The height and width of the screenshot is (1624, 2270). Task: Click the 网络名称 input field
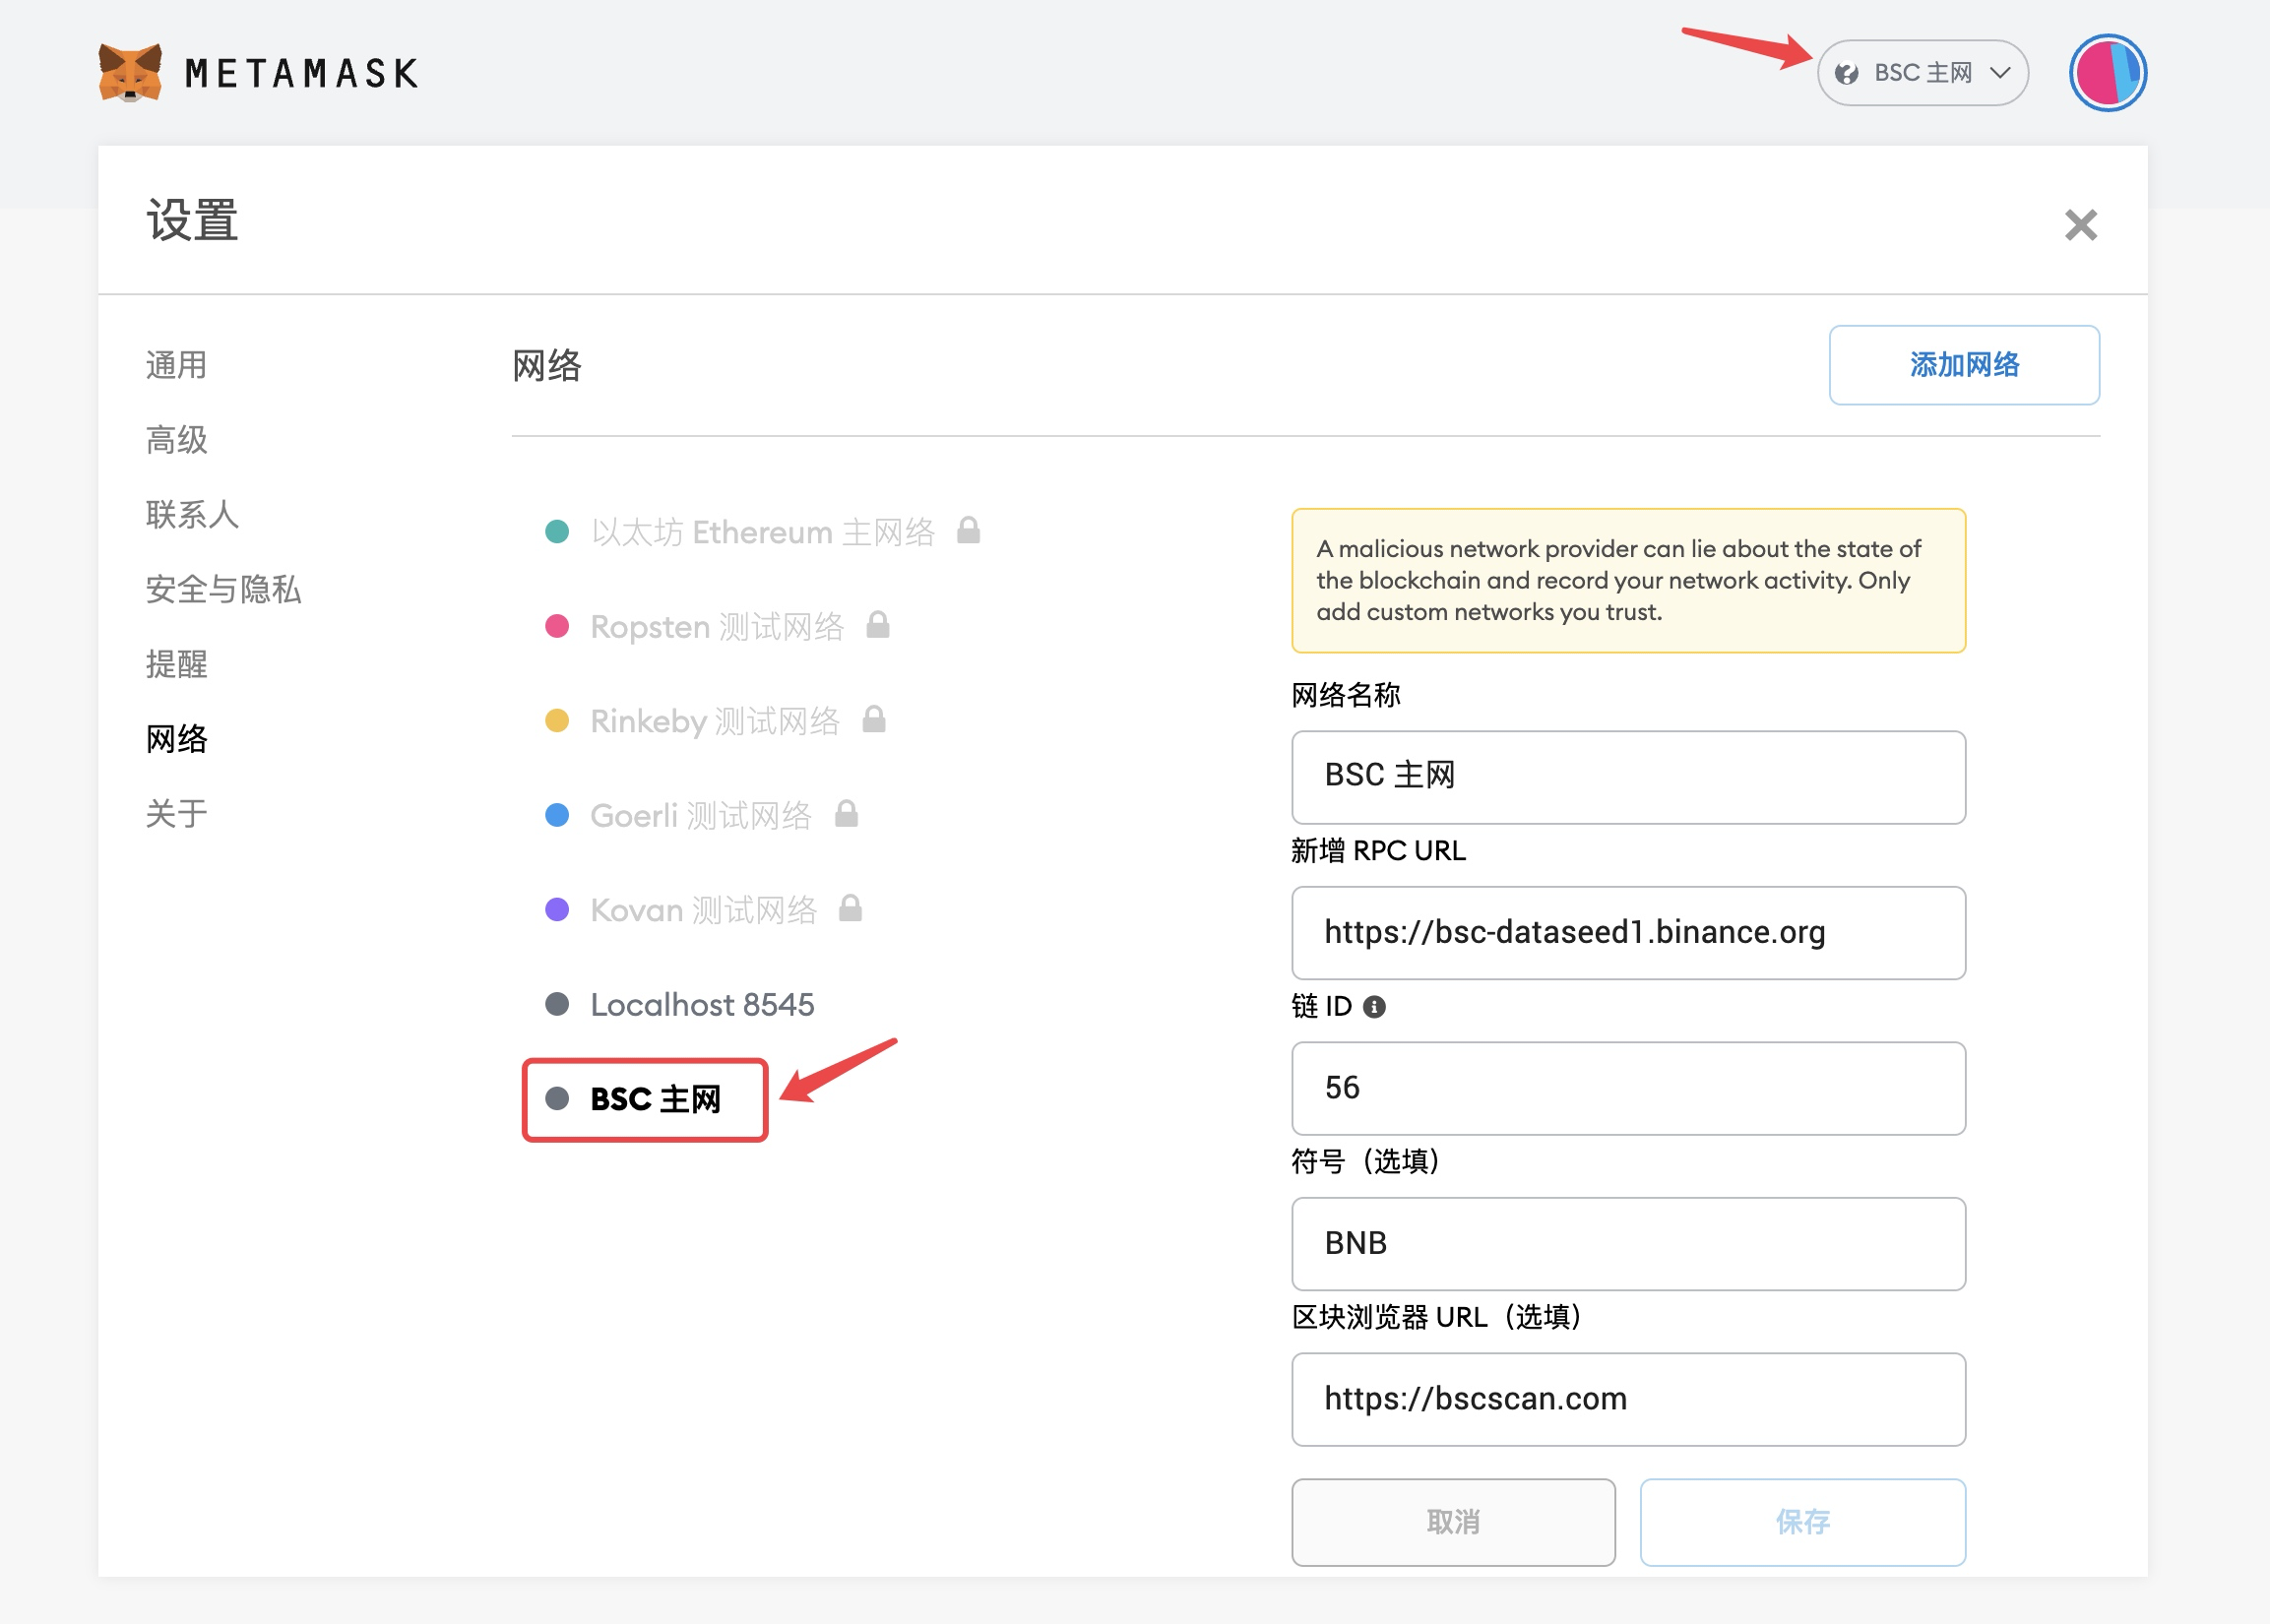(1628, 777)
